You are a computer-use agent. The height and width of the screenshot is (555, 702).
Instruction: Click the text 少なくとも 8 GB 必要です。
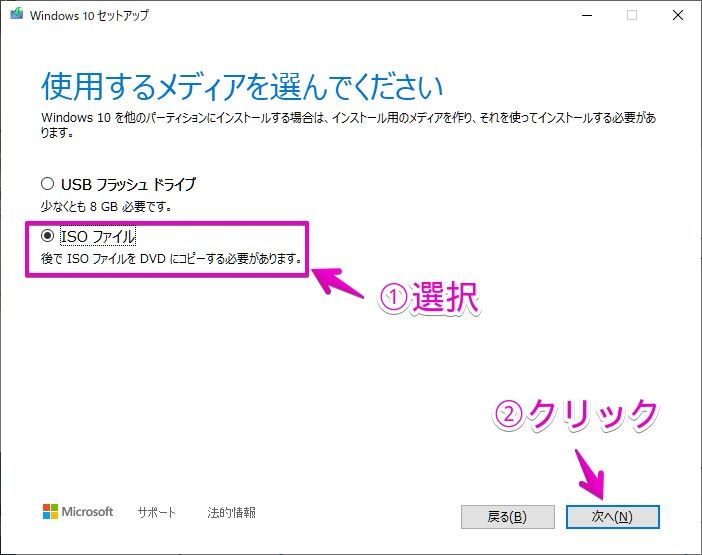[107, 206]
